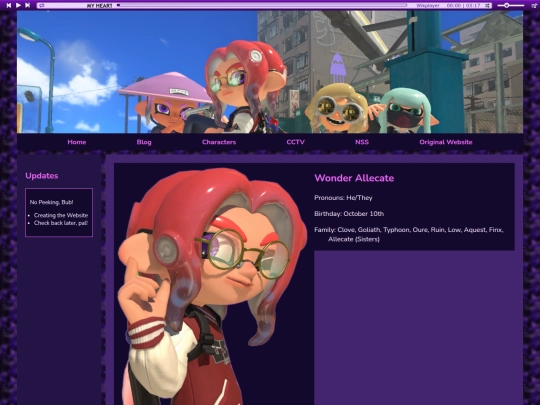The image size is (540, 405).
Task: Click the Wonder Allecate character portrait
Action: pos(213,286)
